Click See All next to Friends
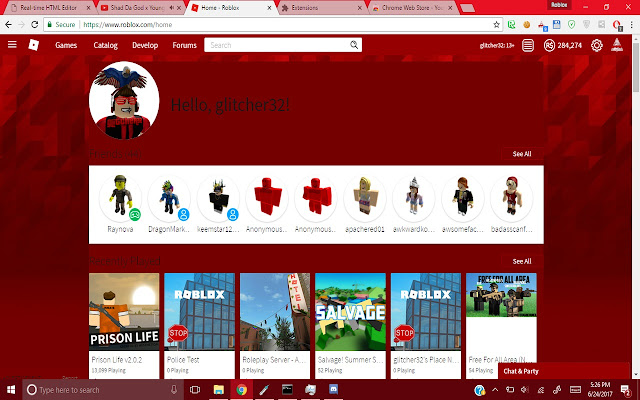 click(x=522, y=154)
